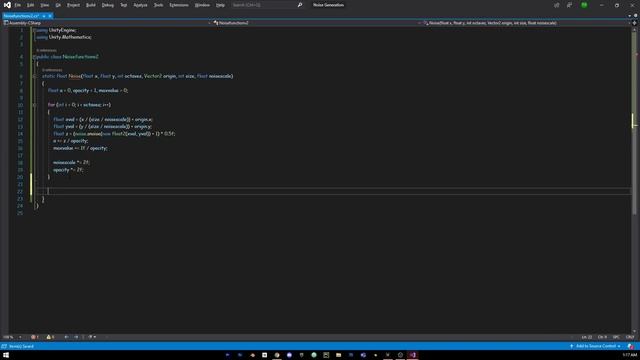Click the references CodeLens above class
This screenshot has width=640, height=360.
tap(47, 51)
